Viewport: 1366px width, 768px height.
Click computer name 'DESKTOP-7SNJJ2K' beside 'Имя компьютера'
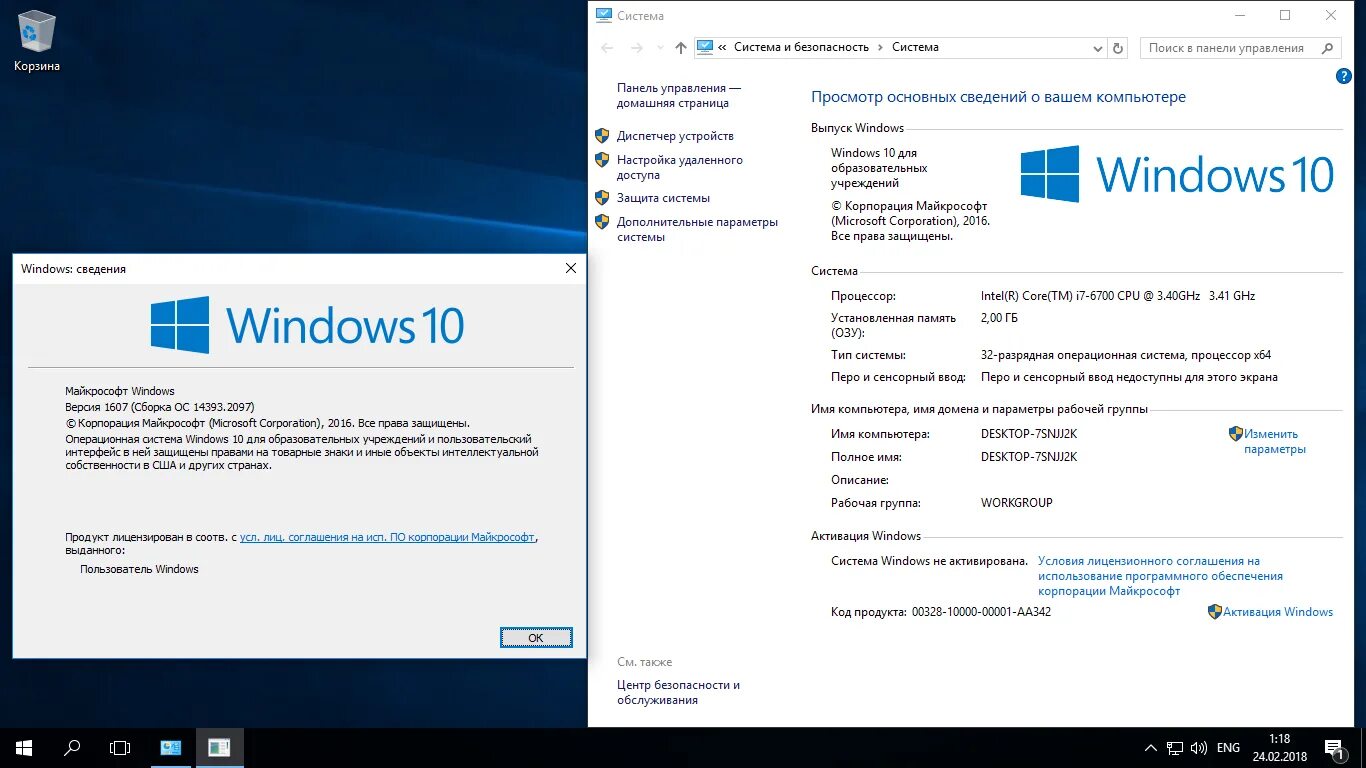point(1029,434)
